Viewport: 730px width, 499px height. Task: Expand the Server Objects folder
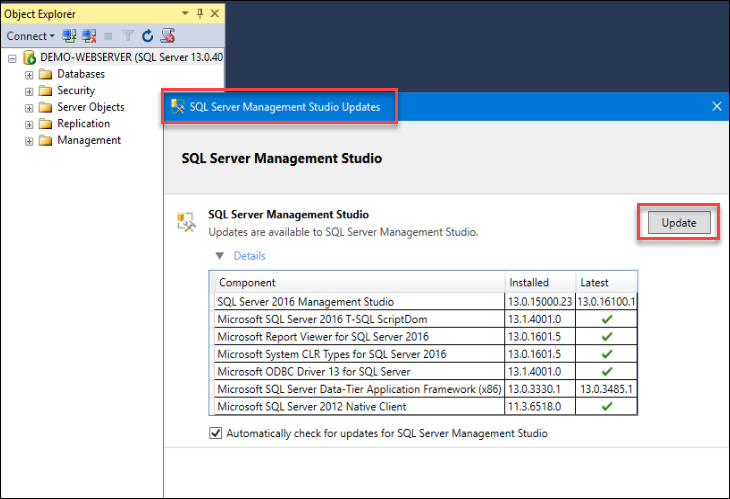tap(29, 108)
